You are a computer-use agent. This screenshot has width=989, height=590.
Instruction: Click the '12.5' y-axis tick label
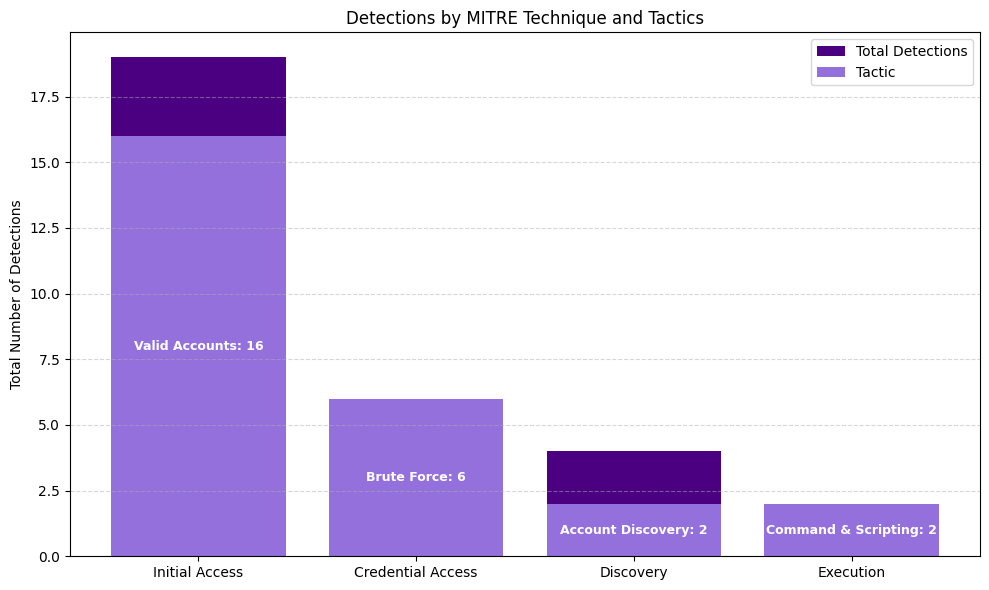[x=46, y=228]
